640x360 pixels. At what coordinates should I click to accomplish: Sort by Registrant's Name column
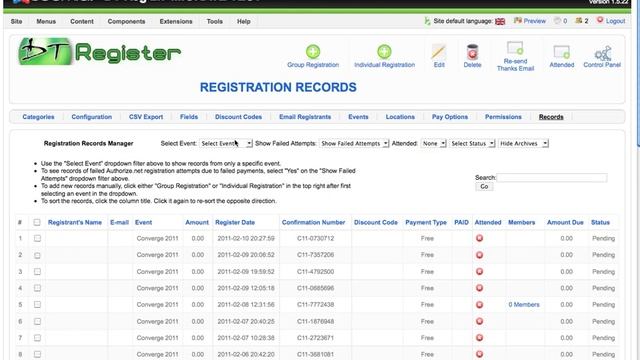[x=75, y=222]
